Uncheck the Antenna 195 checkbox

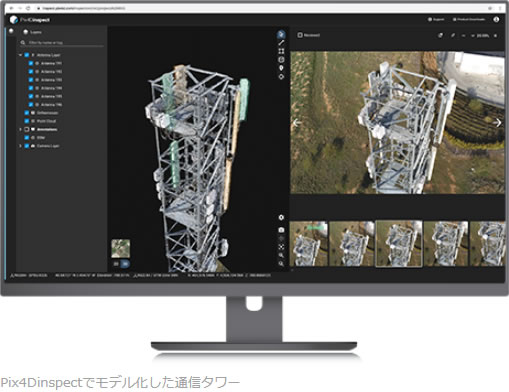click(x=31, y=96)
